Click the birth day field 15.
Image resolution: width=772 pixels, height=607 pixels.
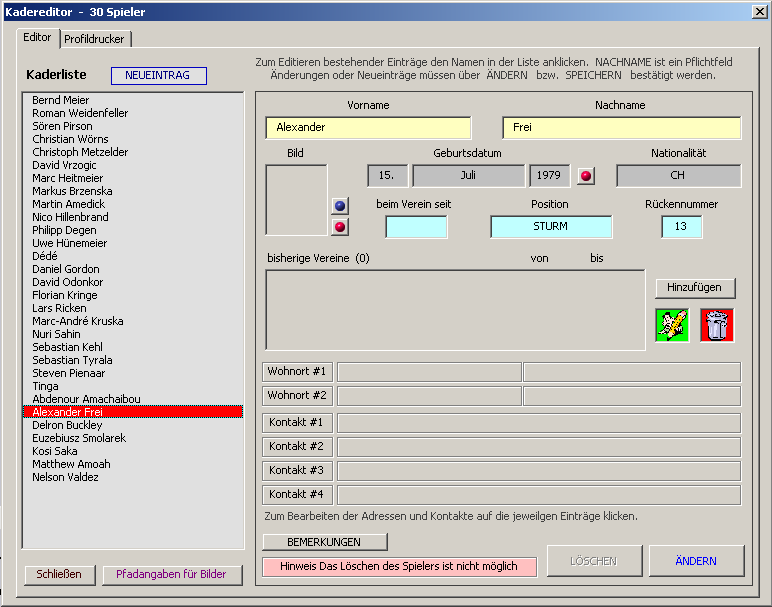[x=387, y=176]
